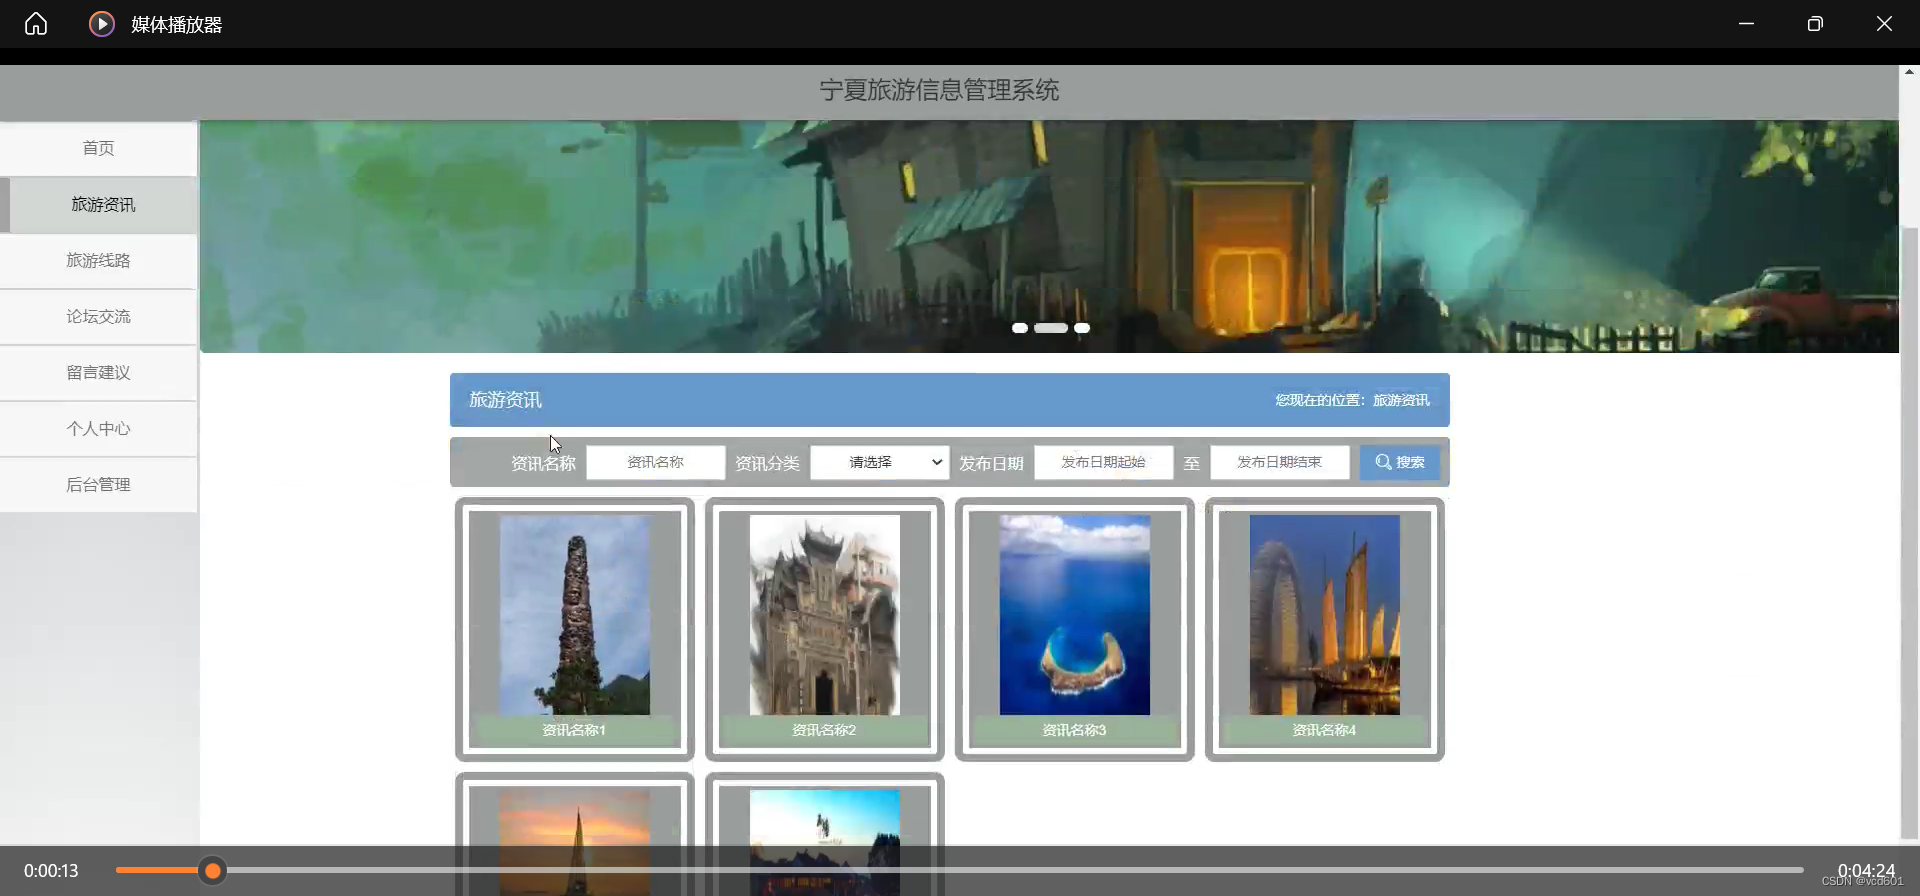Click the 旅游资讯 breadcrumb location text
The height and width of the screenshot is (896, 1920).
coord(1401,400)
